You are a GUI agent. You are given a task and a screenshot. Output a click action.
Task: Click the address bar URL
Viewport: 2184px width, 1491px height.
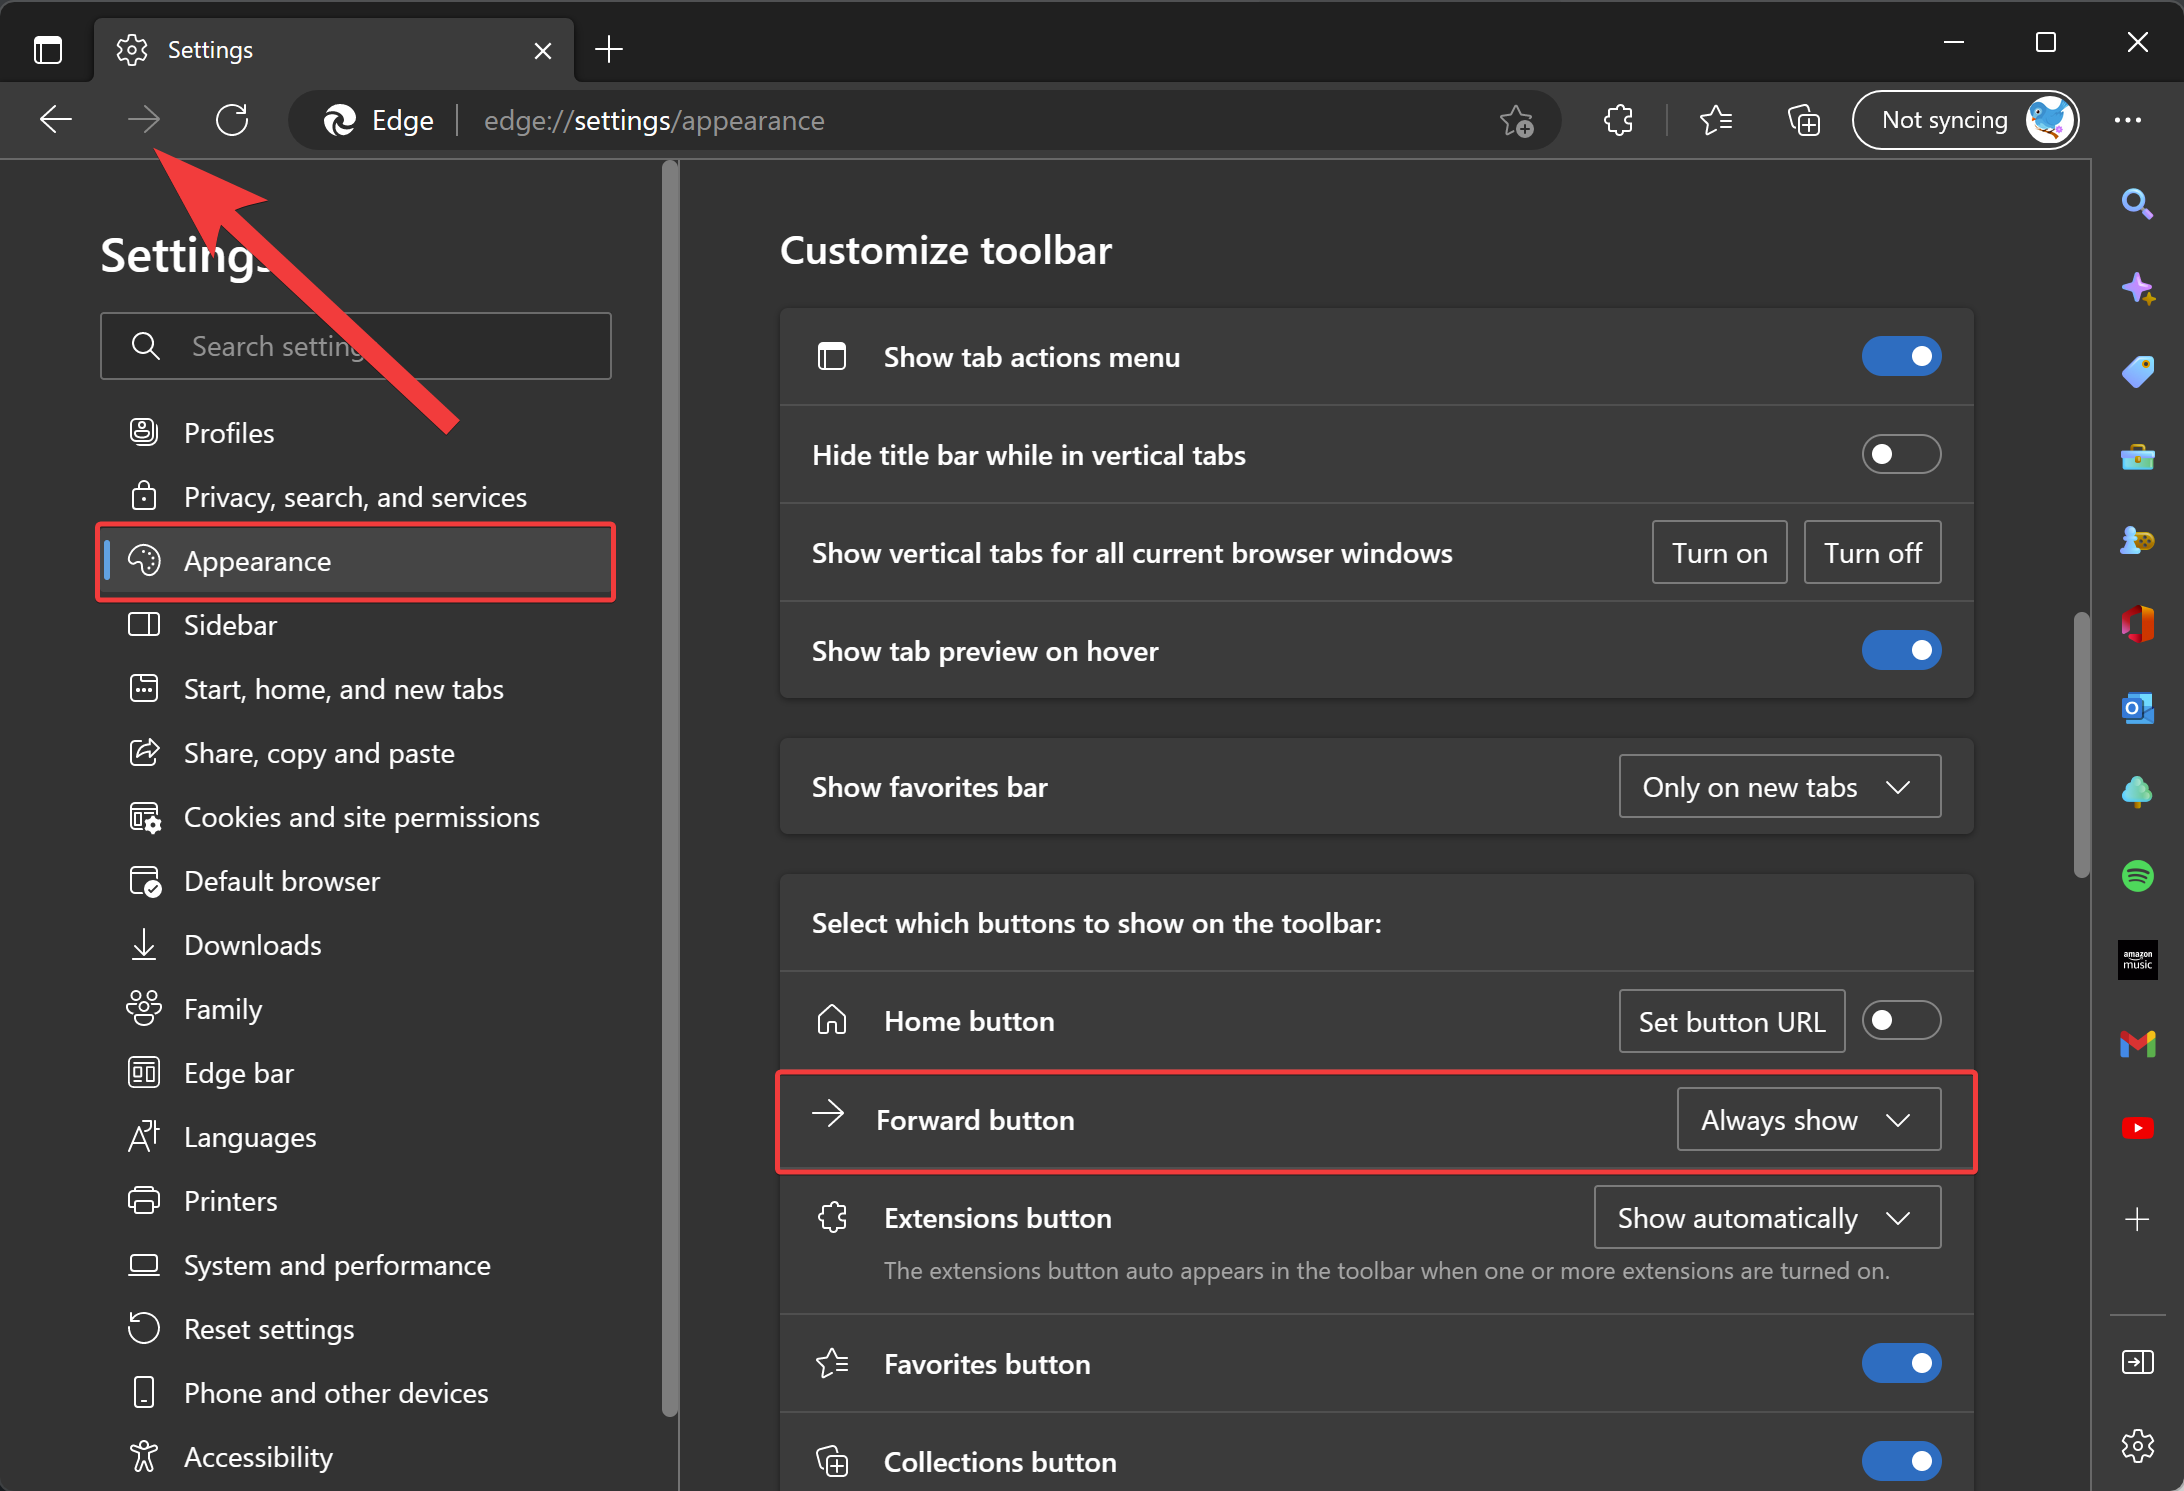click(x=654, y=121)
